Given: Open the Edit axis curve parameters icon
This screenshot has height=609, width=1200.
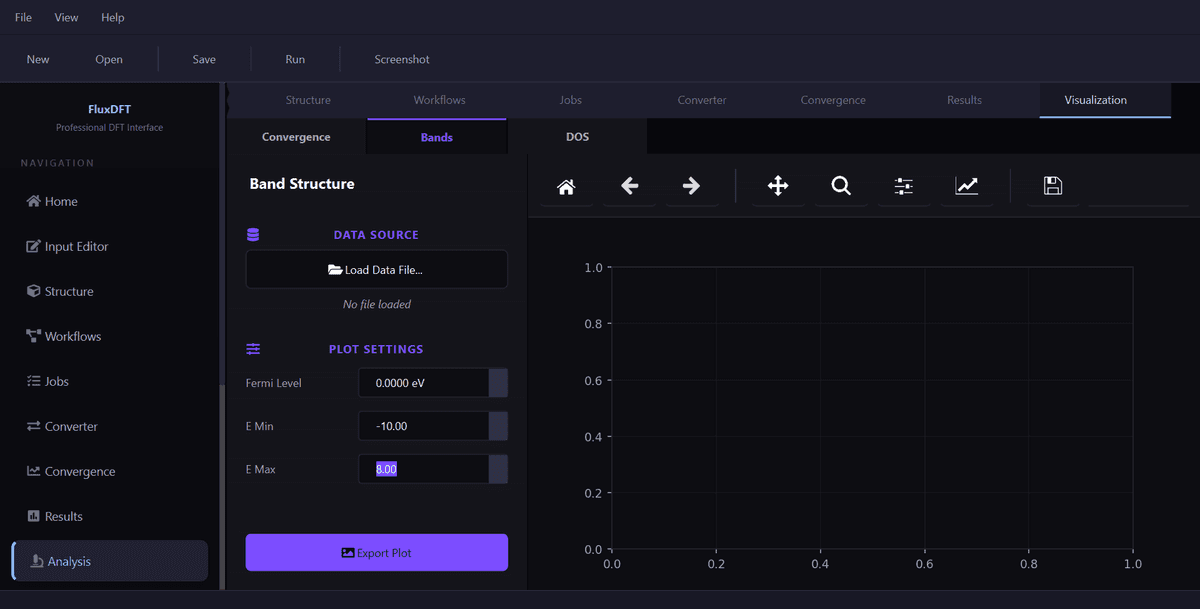Looking at the screenshot, I should (x=967, y=186).
